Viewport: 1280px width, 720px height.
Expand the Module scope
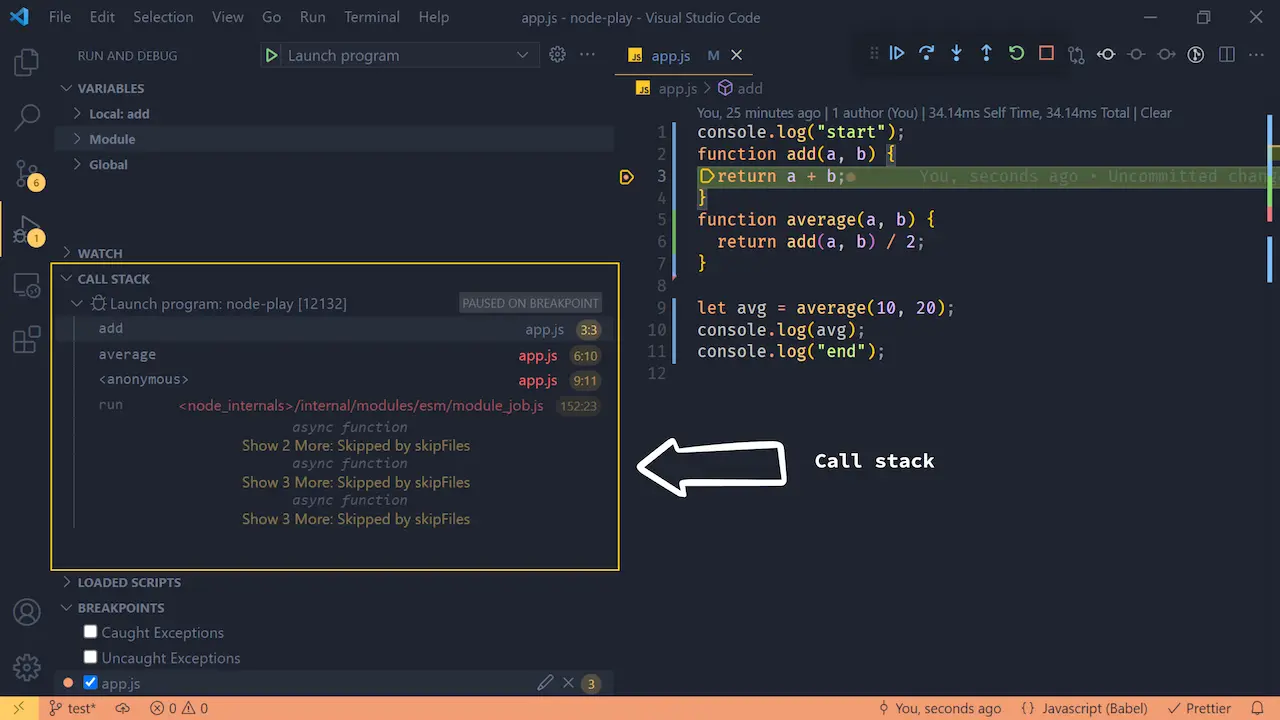(112, 139)
